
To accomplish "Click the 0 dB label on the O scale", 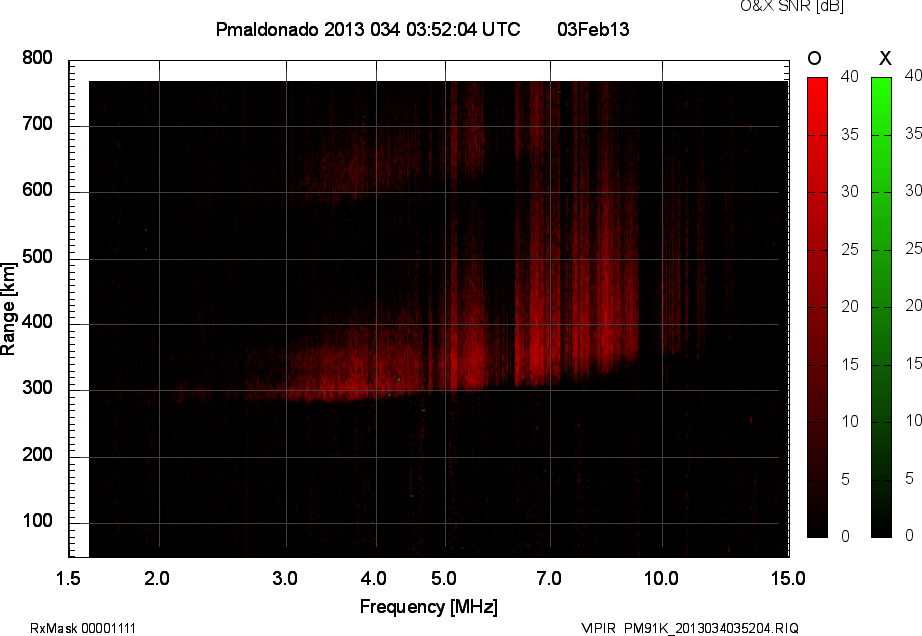I will click(x=846, y=536).
